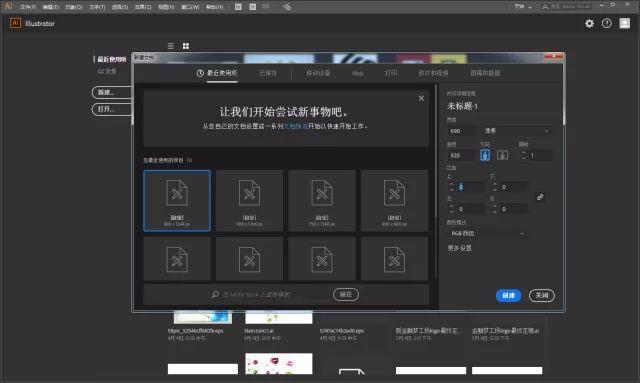Switch home screen to list view
Viewport: 640px width, 383px height.
pyautogui.click(x=171, y=46)
